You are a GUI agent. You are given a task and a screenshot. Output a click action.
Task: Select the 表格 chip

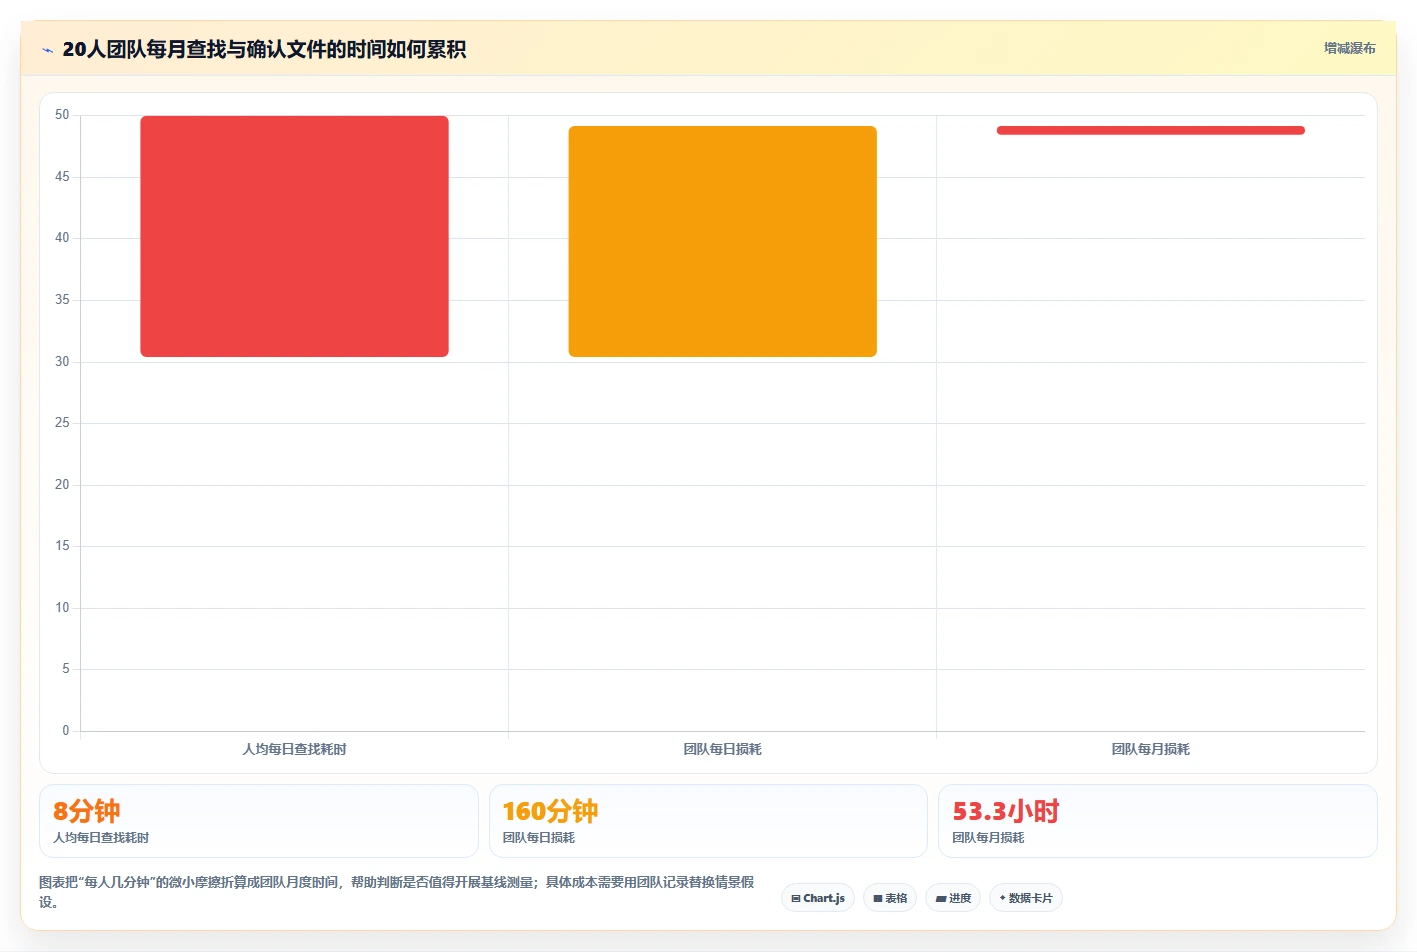click(x=890, y=898)
